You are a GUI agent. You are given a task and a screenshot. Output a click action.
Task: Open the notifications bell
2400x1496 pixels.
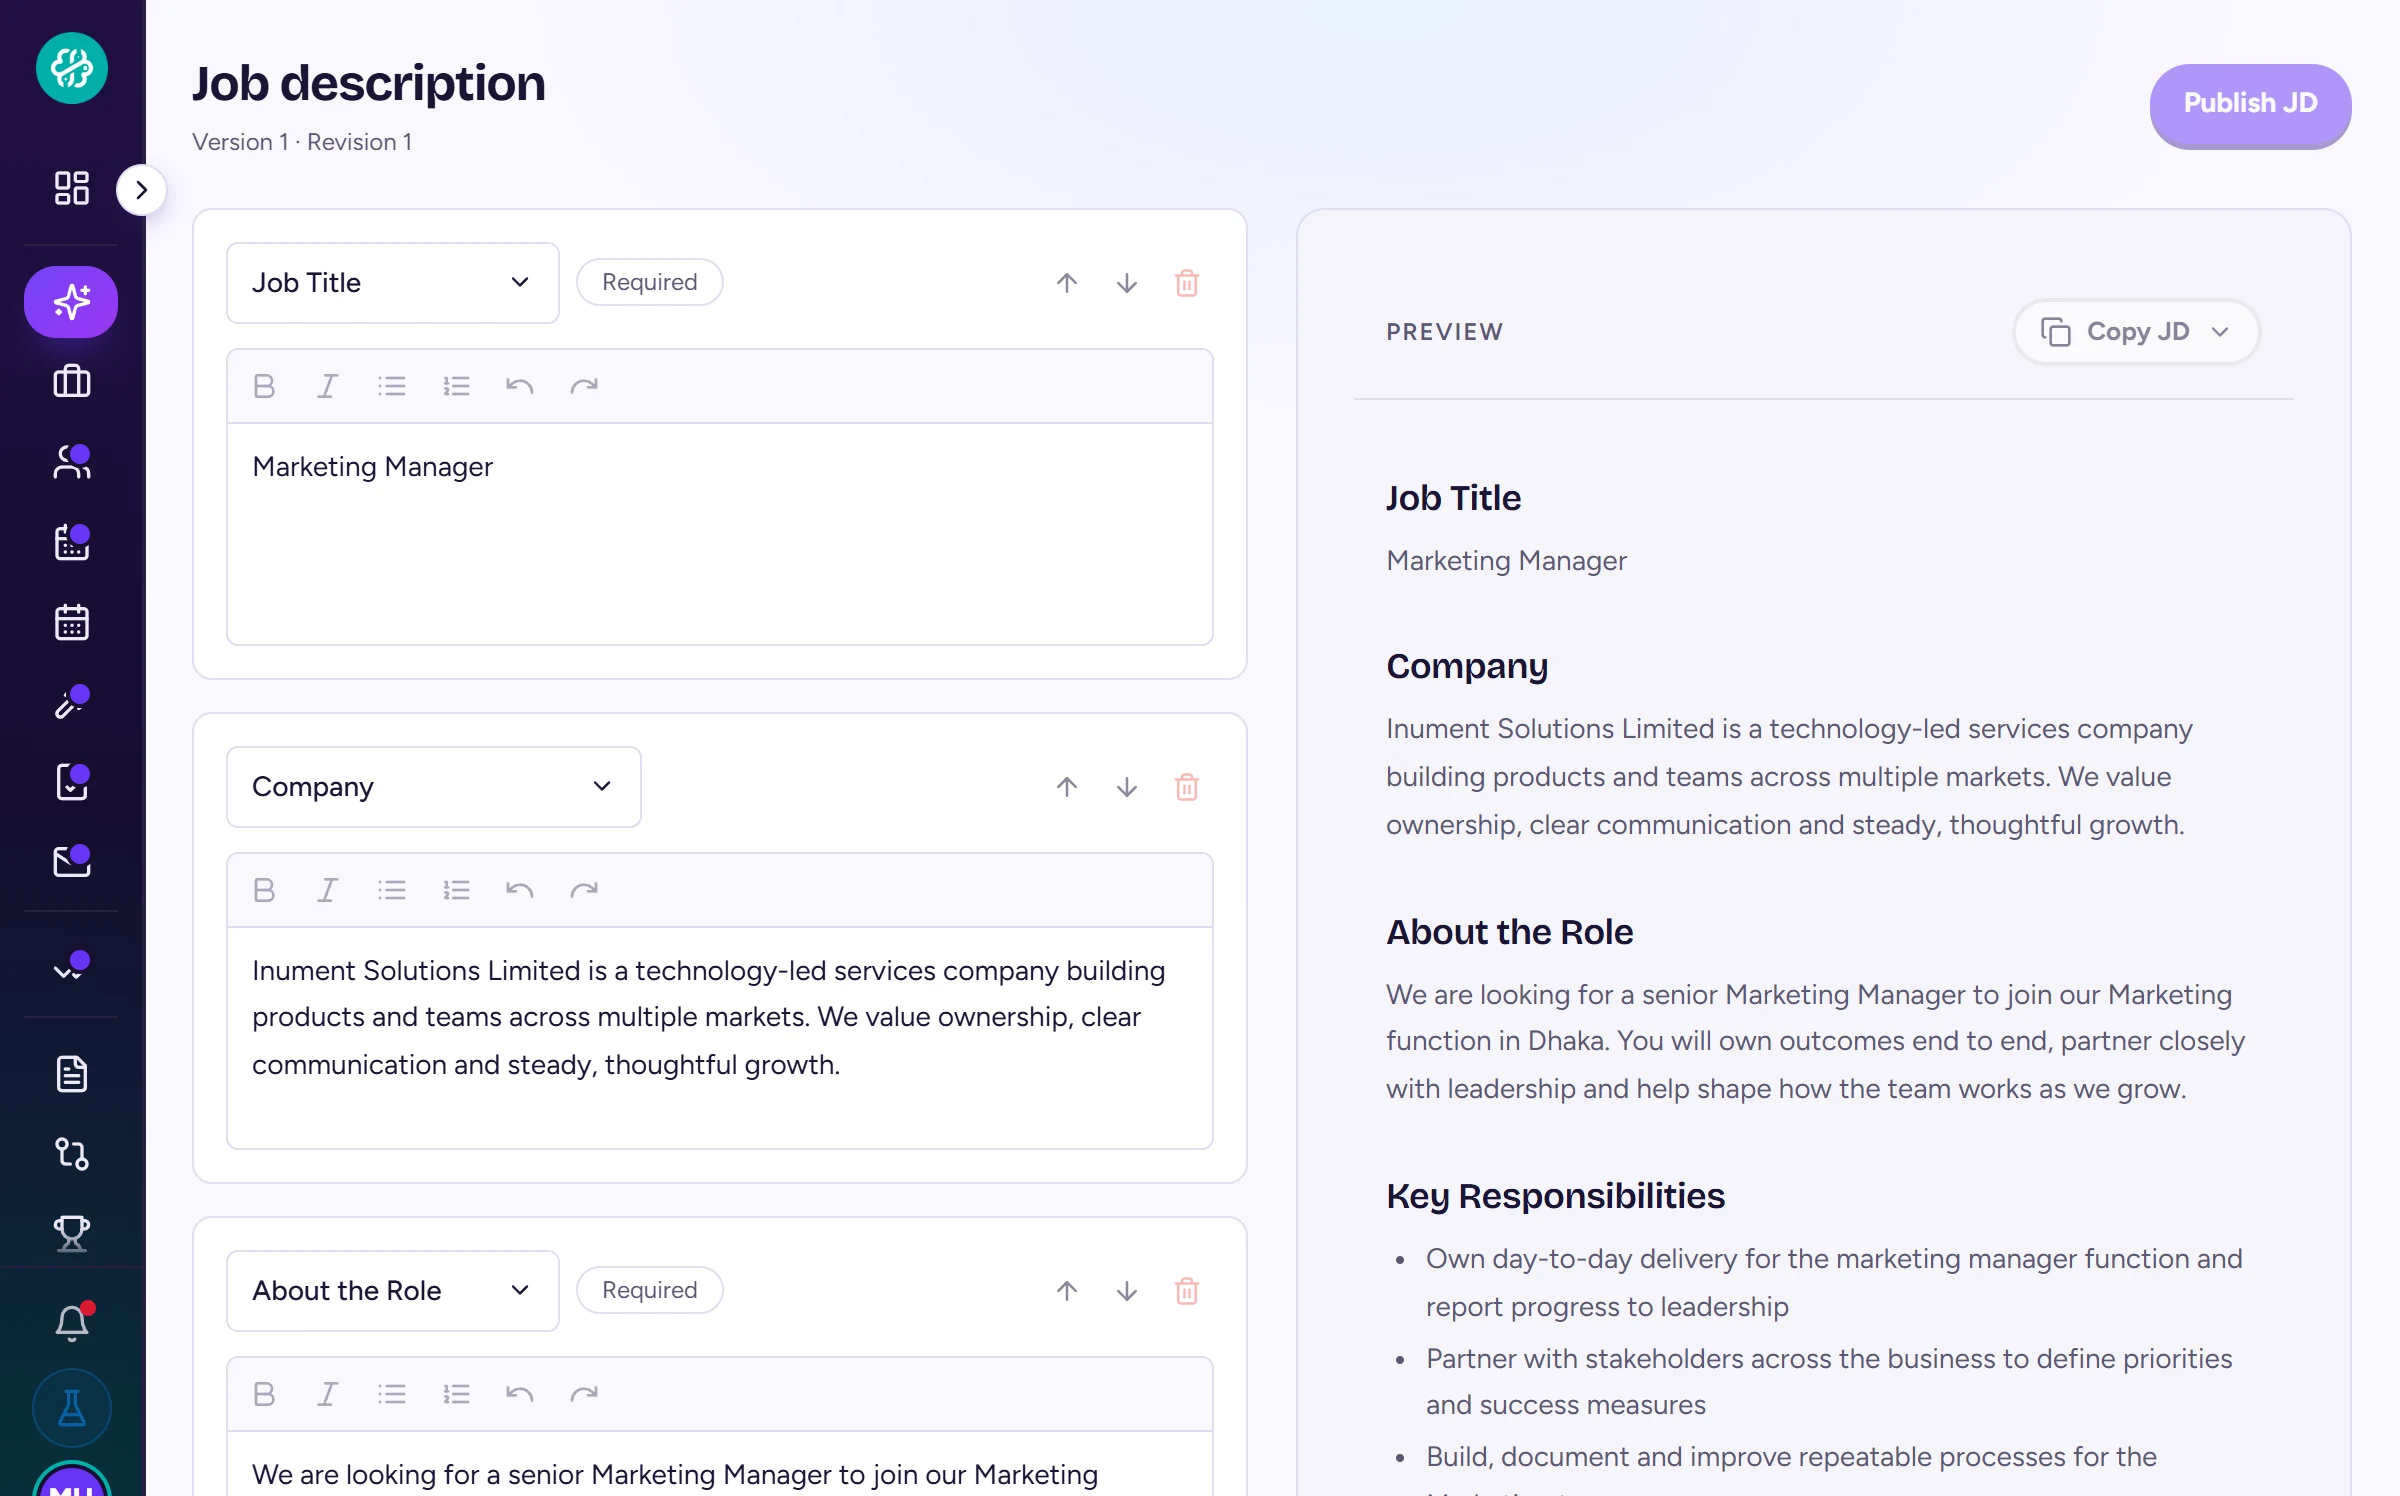coord(72,1323)
